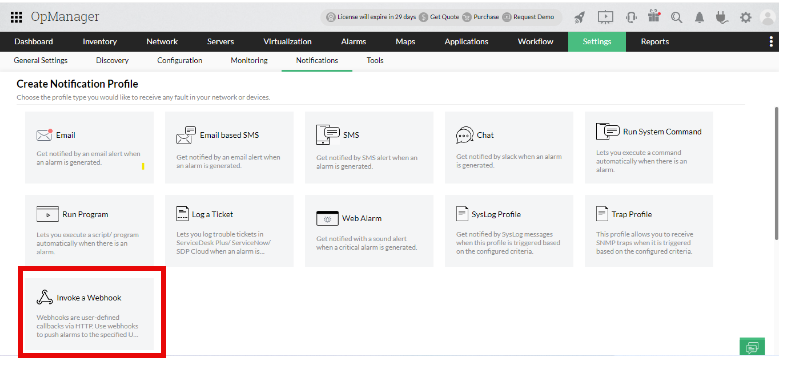The height and width of the screenshot is (371, 785).
Task: Click the Invoke a Webhook icon
Action: tap(45, 297)
